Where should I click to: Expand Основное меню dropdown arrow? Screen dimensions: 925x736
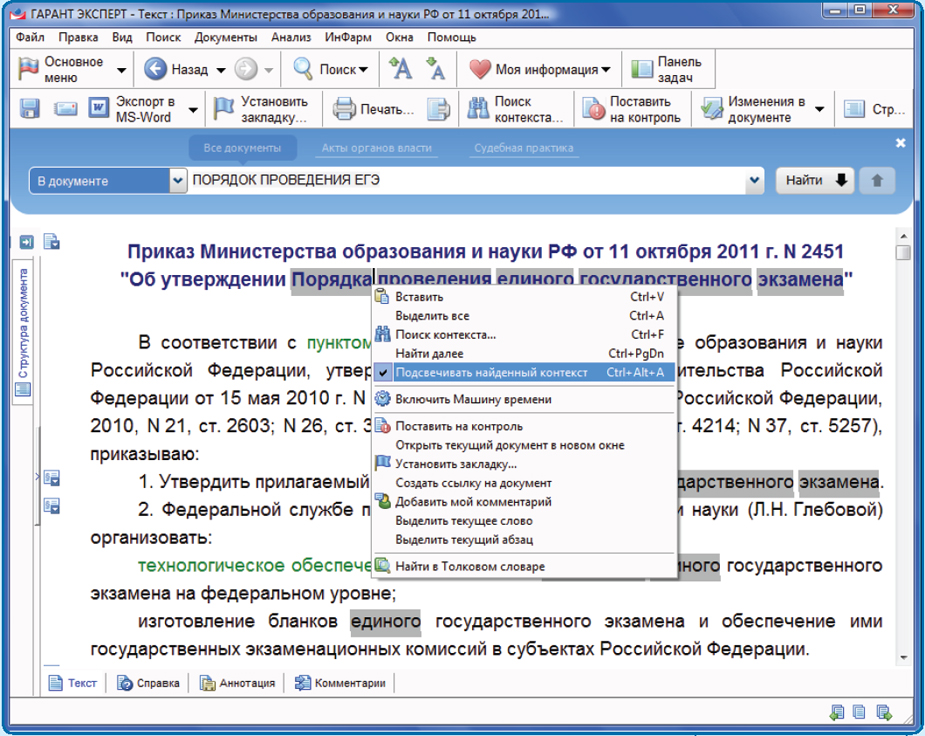coord(121,70)
